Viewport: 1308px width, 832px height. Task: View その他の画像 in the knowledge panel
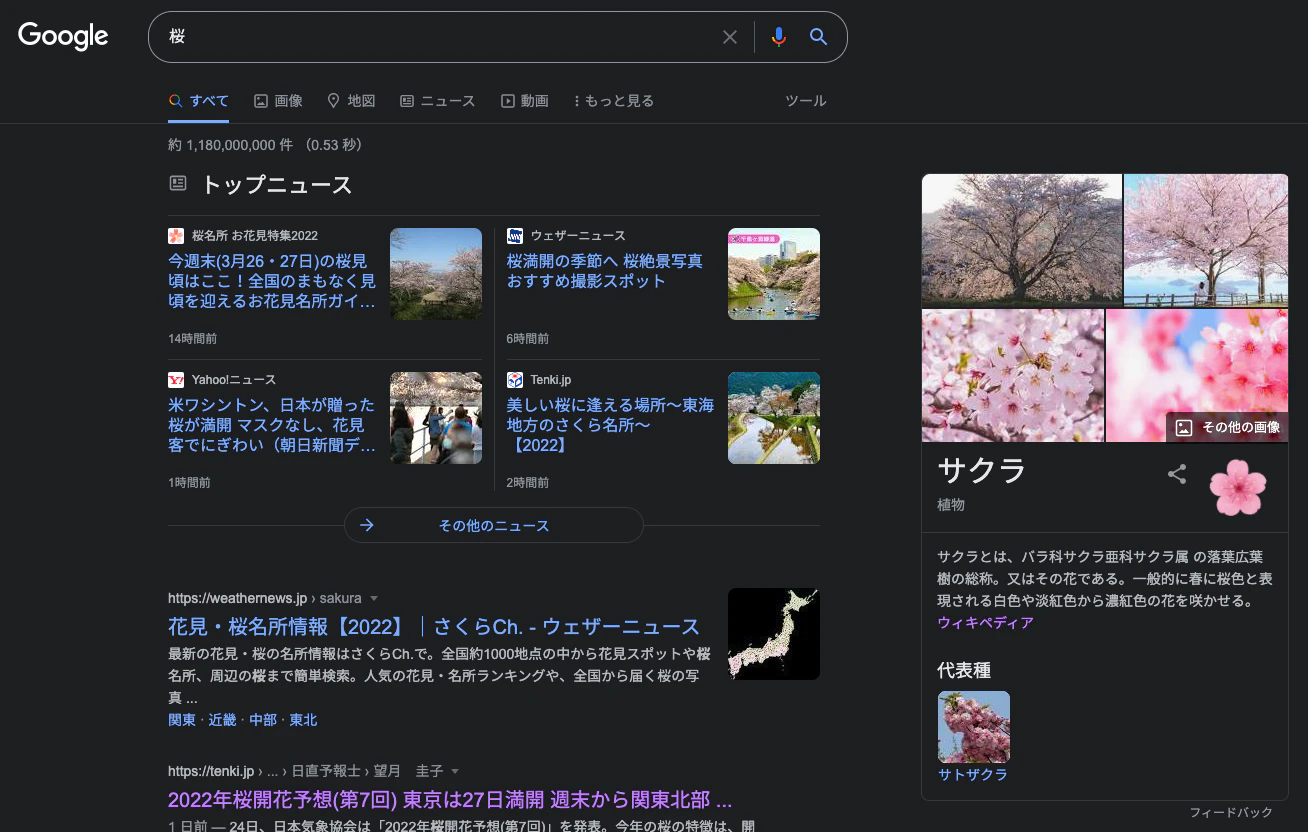1227,427
